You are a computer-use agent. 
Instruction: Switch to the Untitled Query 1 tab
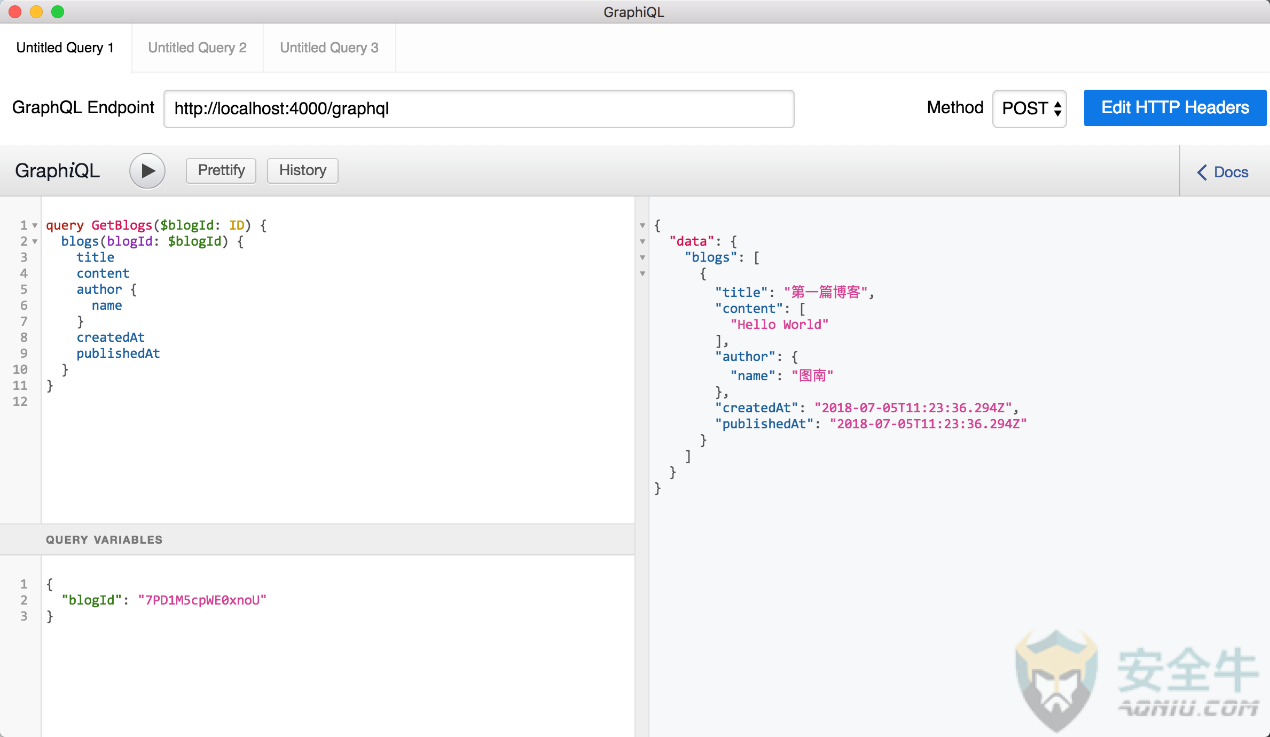66,48
